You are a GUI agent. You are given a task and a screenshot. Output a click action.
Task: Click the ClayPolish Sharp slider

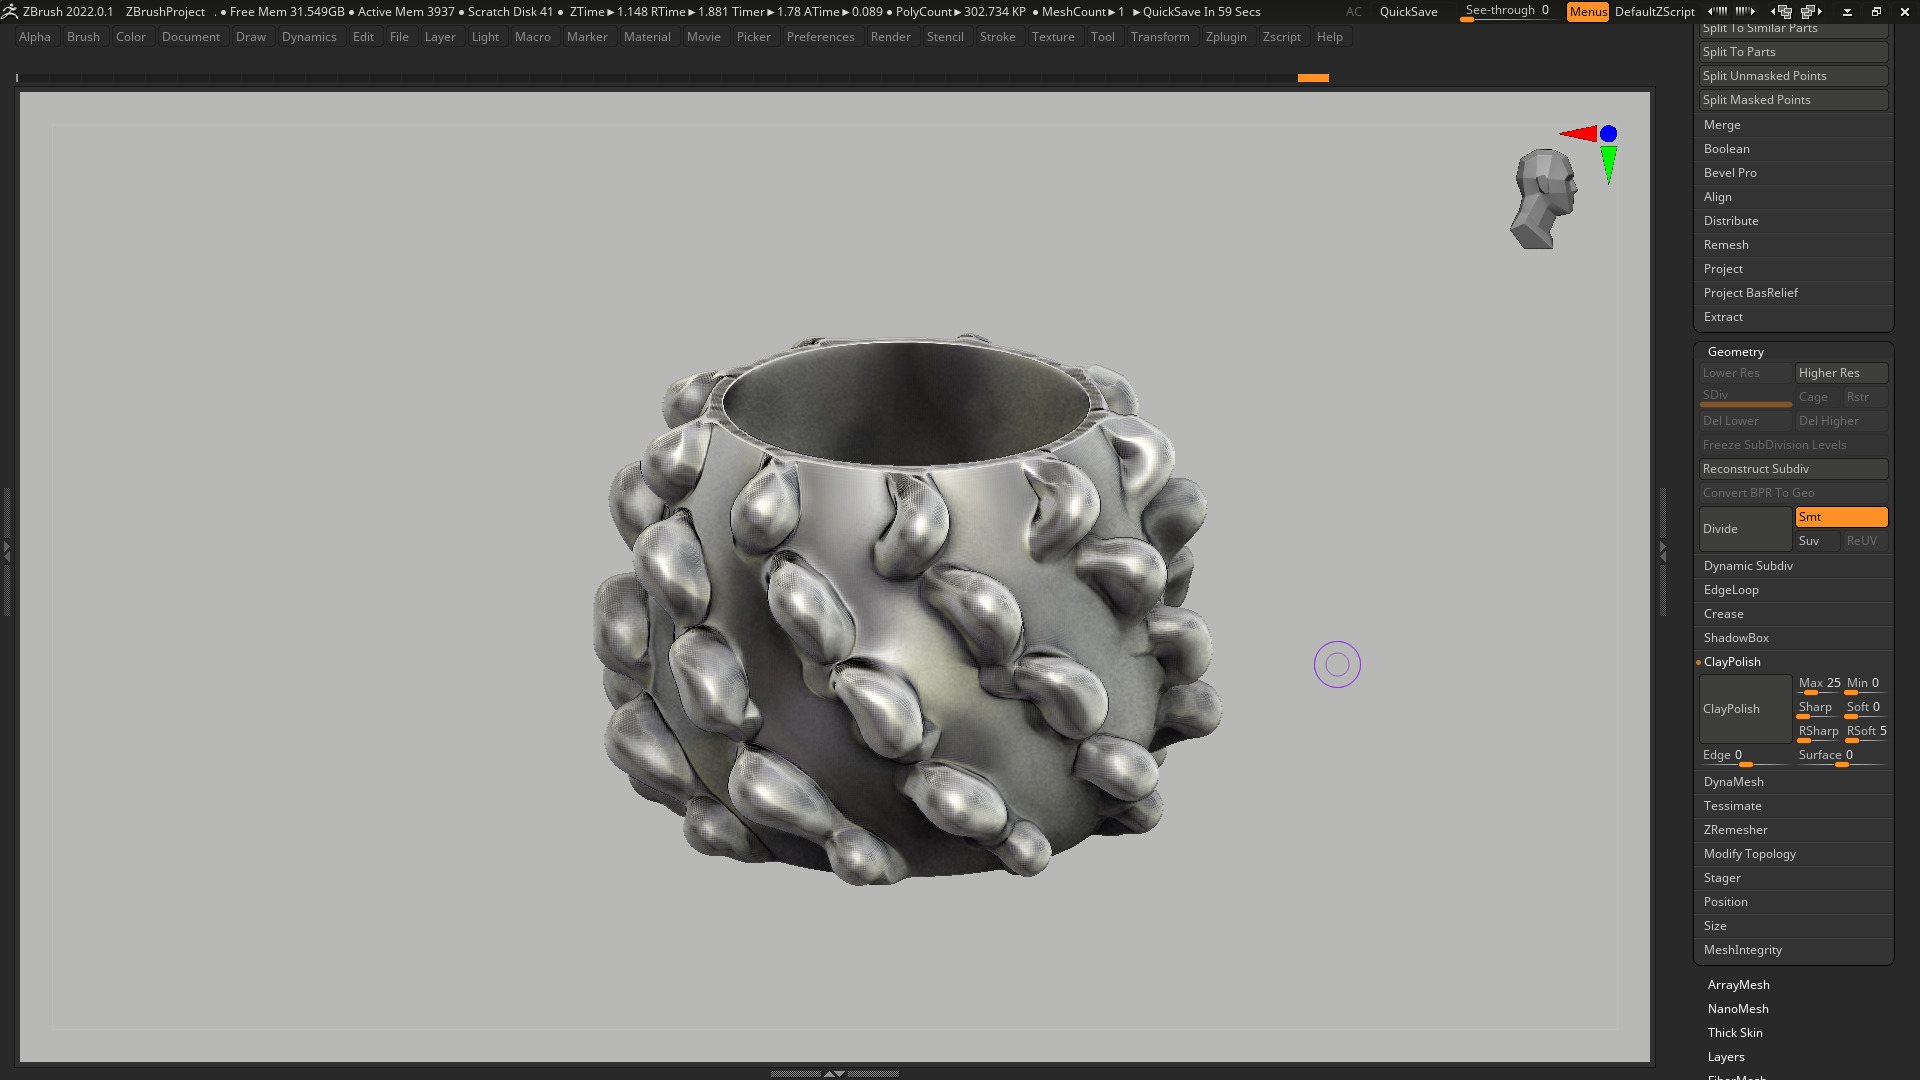click(1818, 709)
